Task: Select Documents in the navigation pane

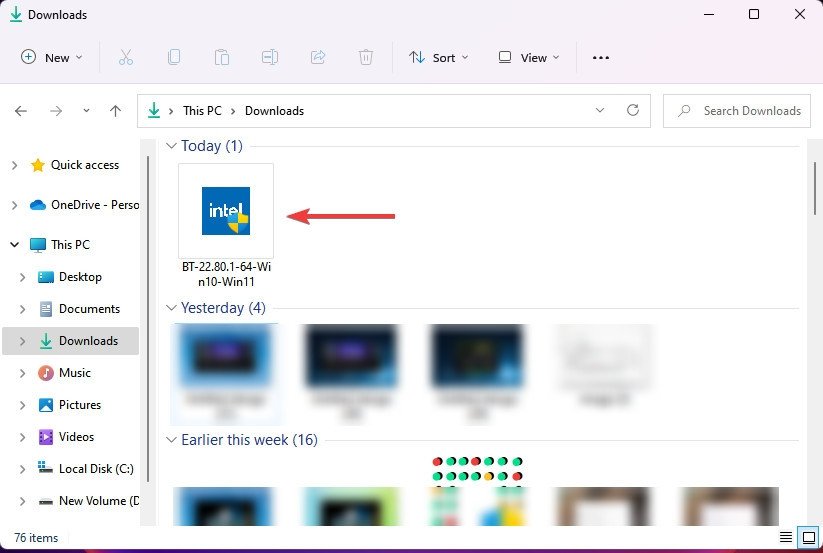Action: point(89,309)
